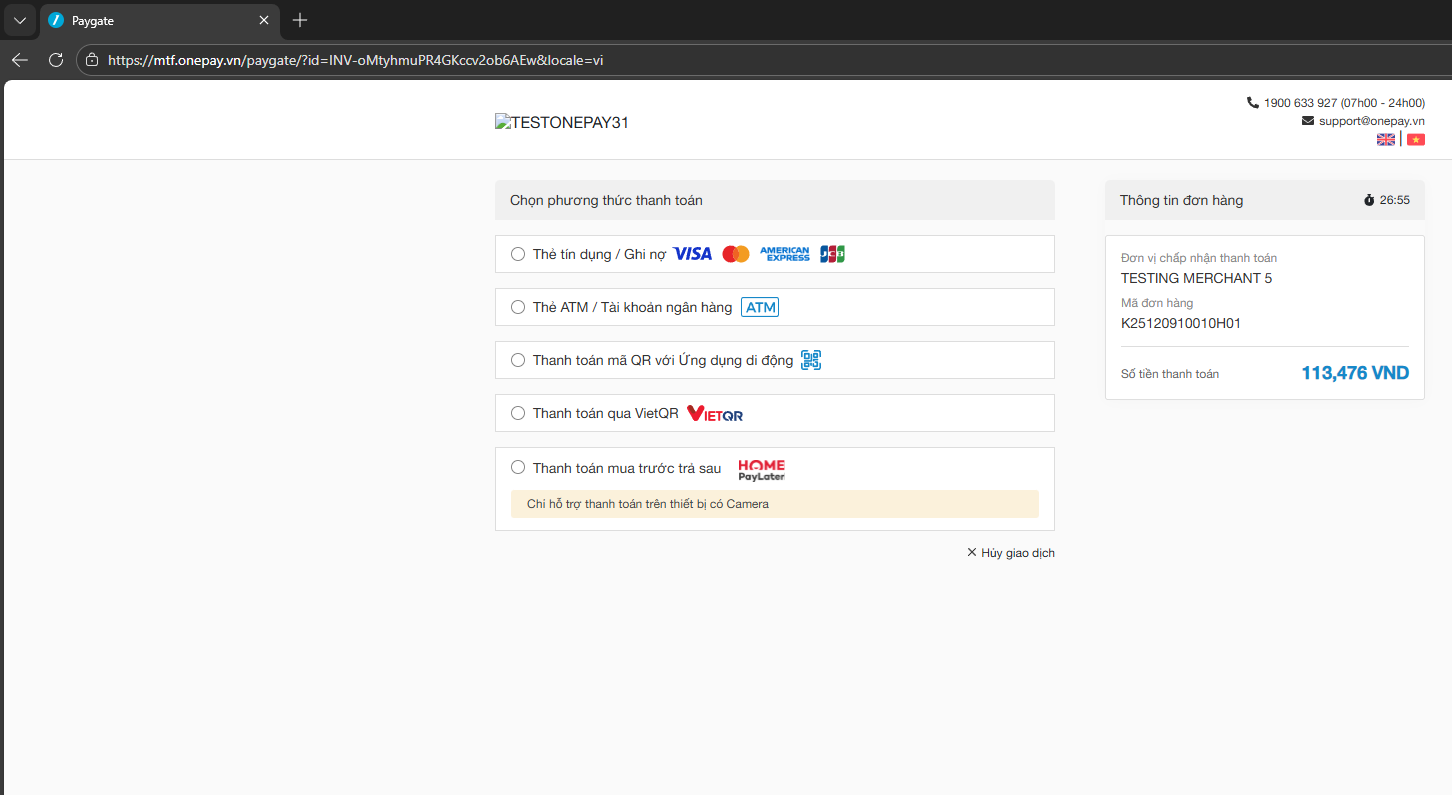Viewport: 1452px width, 795px height.
Task: Select the ATM / bank account radio button
Action: coord(518,307)
